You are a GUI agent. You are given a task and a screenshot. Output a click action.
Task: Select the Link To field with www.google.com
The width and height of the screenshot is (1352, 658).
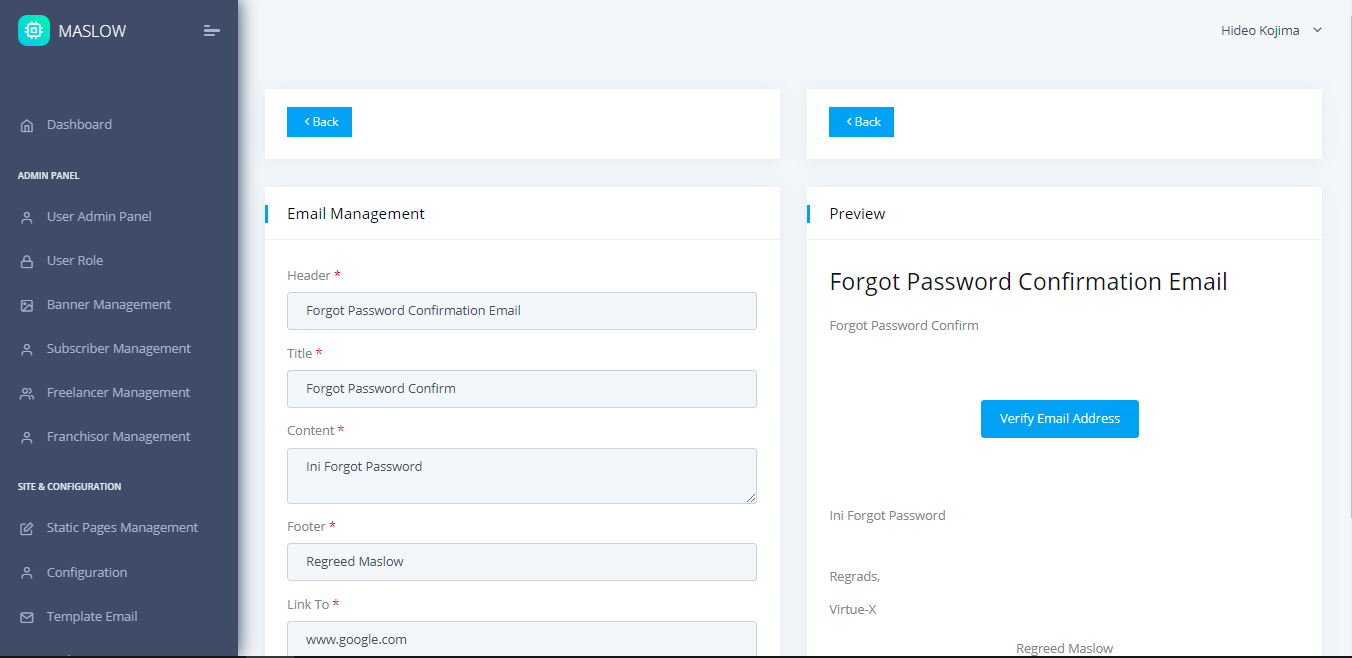[521, 639]
